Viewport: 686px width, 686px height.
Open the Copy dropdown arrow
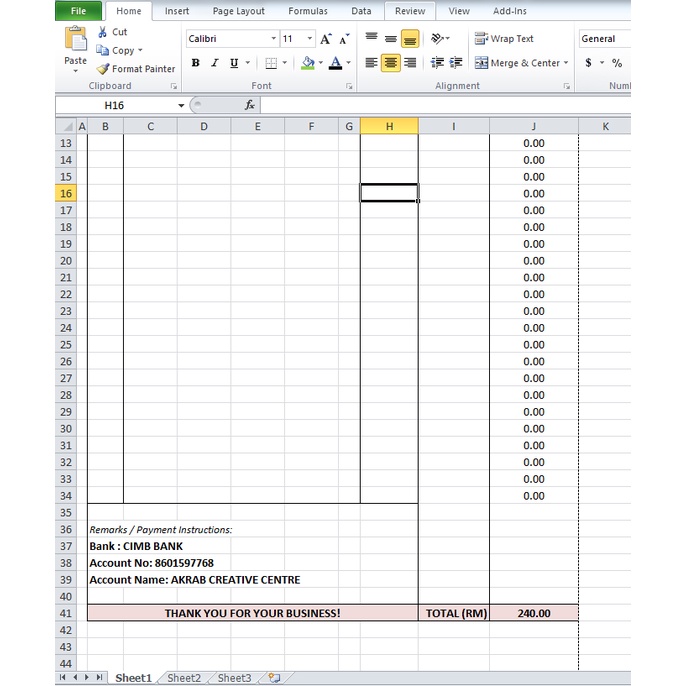(x=140, y=50)
